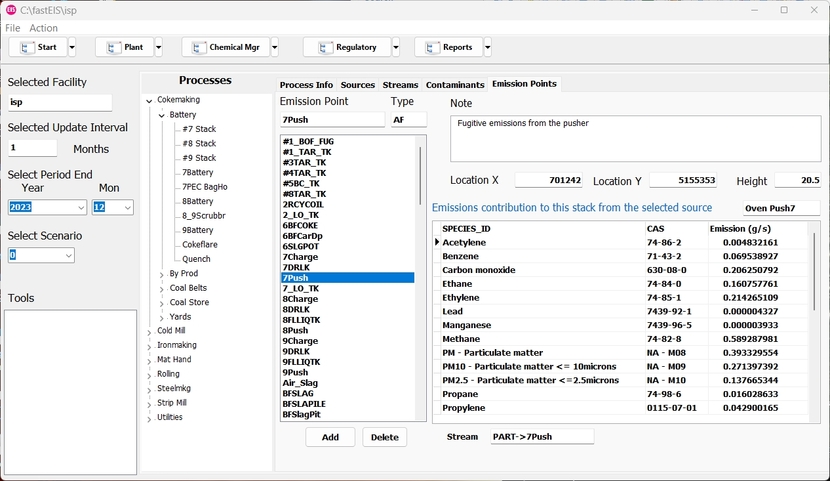The height and width of the screenshot is (481, 830).
Task: Select Quench in the Processes tree
Action: point(196,260)
